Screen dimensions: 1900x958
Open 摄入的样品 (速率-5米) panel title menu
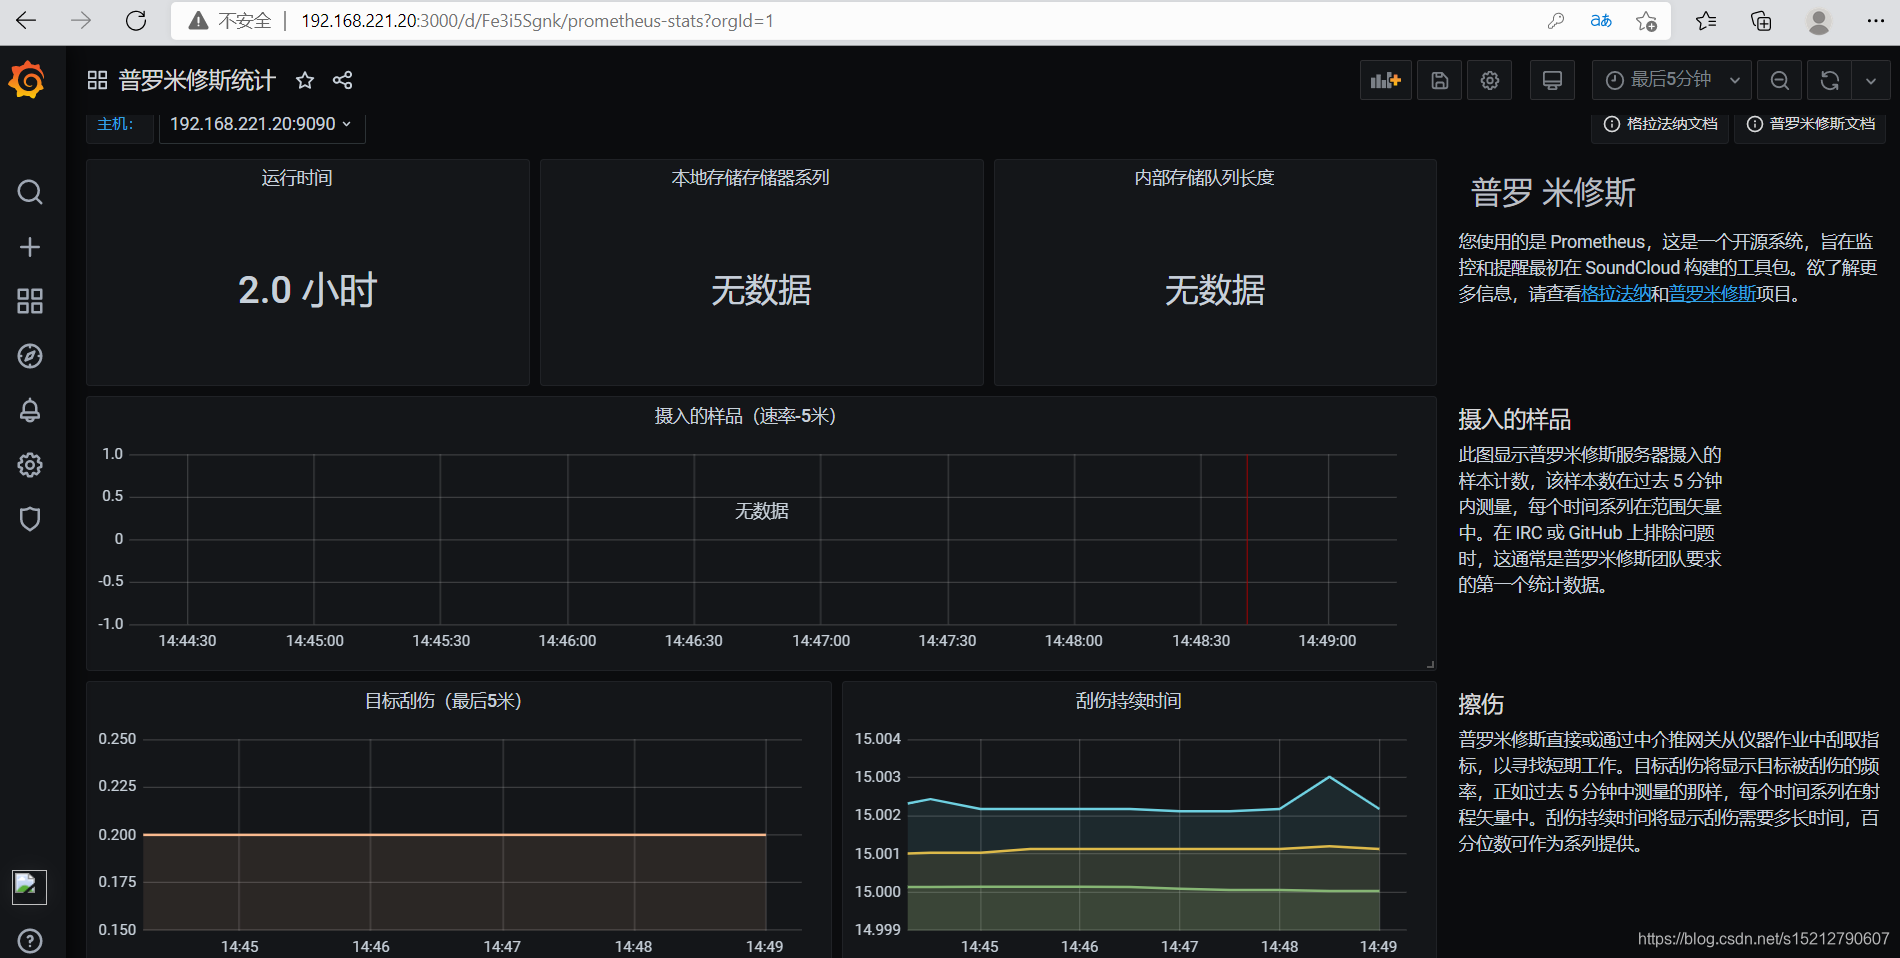coord(745,416)
